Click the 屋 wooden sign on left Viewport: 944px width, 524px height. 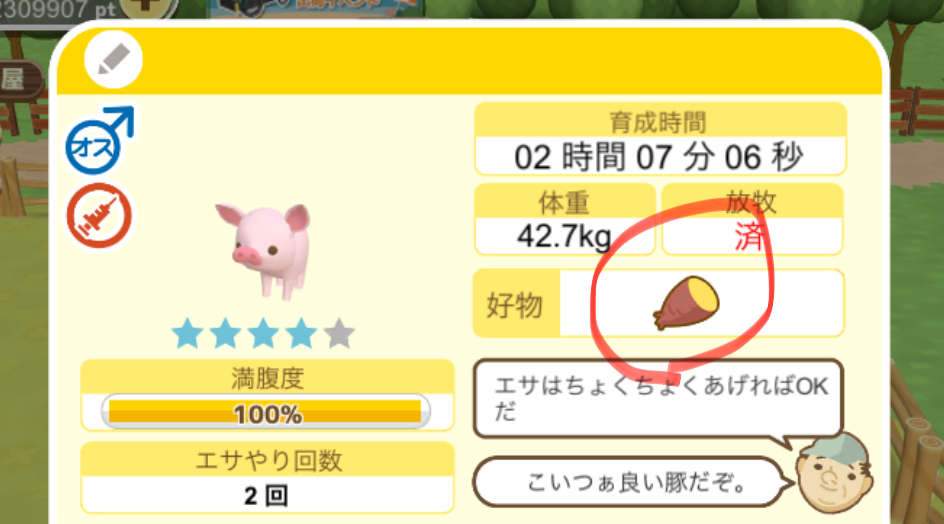(19, 80)
